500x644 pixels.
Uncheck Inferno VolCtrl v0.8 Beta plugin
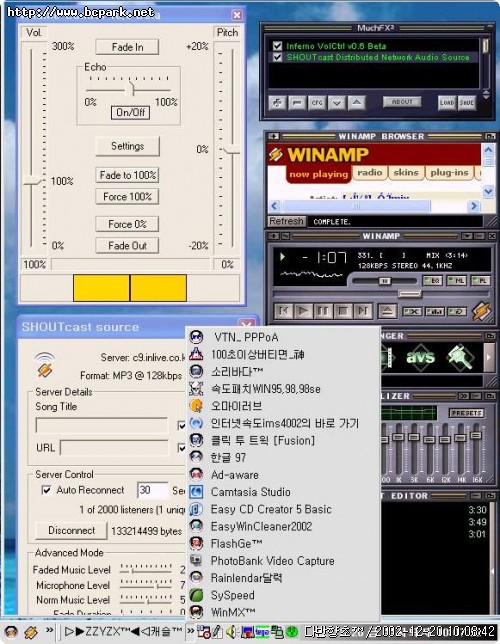[277, 46]
